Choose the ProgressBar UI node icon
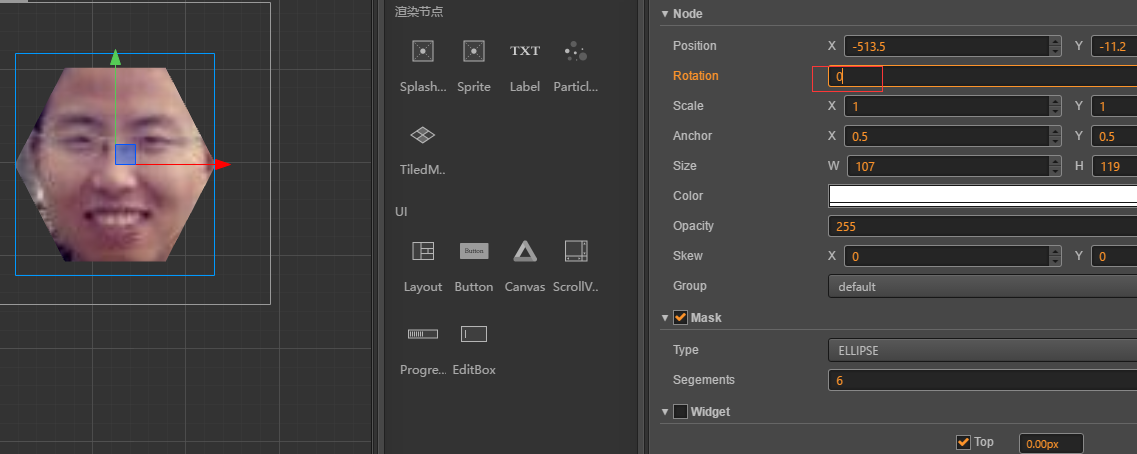Viewport: 1137px width, 454px height. pyautogui.click(x=423, y=334)
